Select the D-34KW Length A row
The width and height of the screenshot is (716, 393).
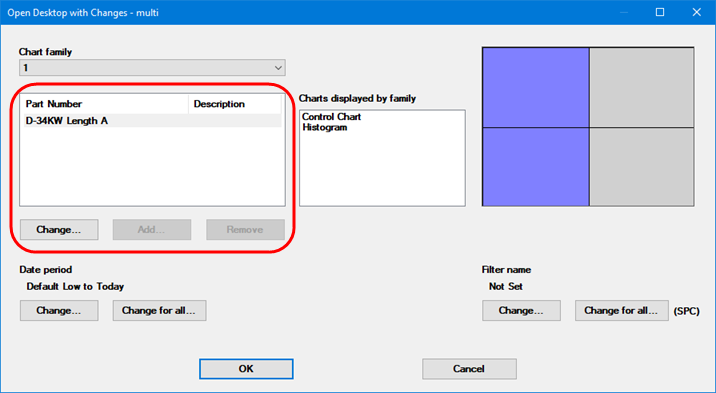coord(152,121)
